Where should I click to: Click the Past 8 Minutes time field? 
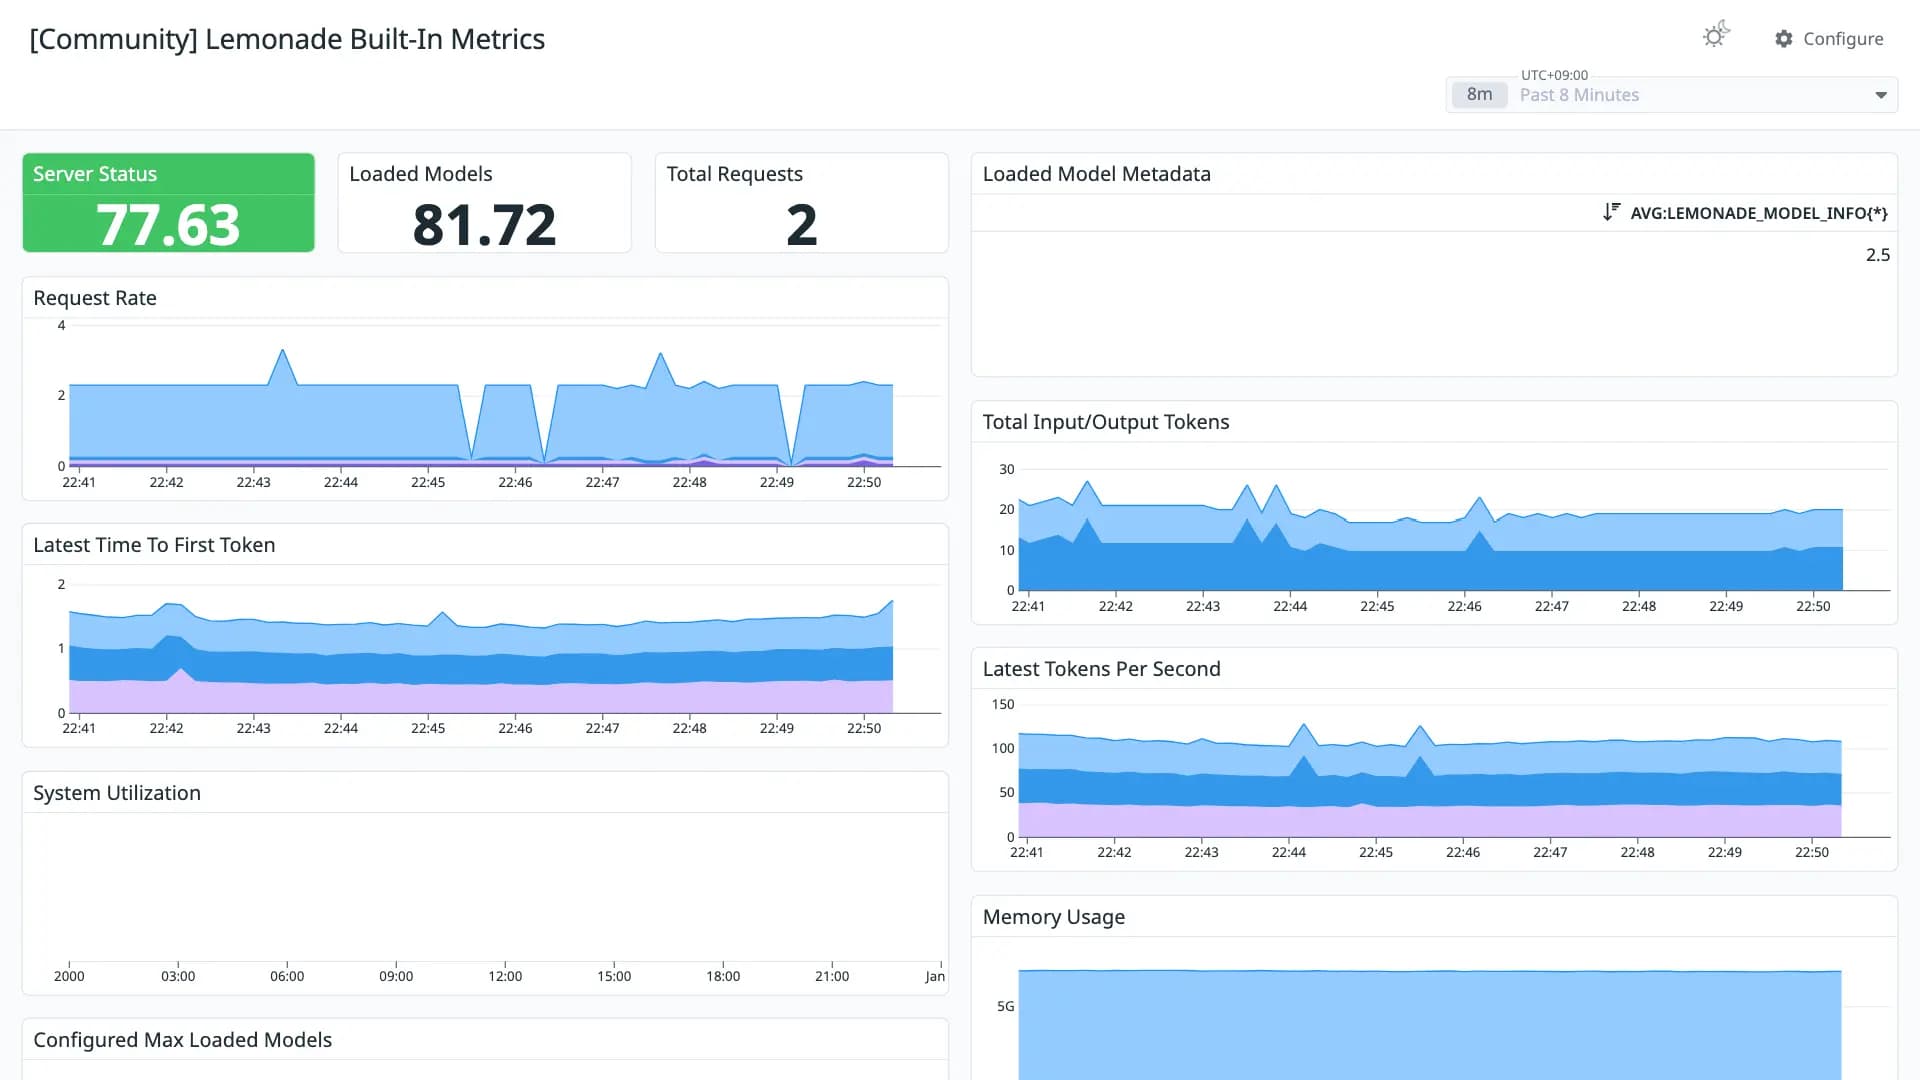coord(1672,95)
